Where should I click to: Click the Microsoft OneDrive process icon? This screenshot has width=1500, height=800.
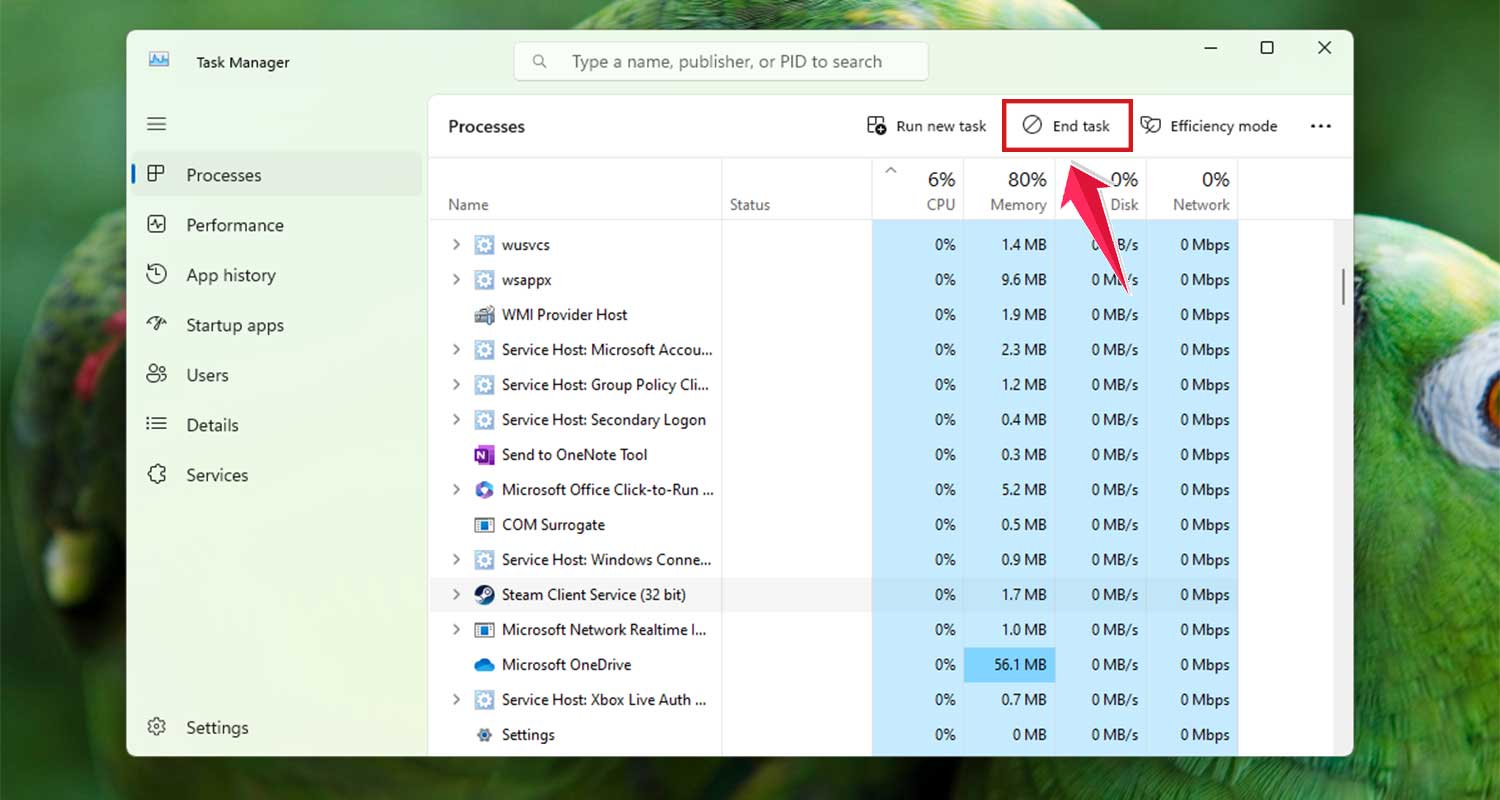[482, 664]
